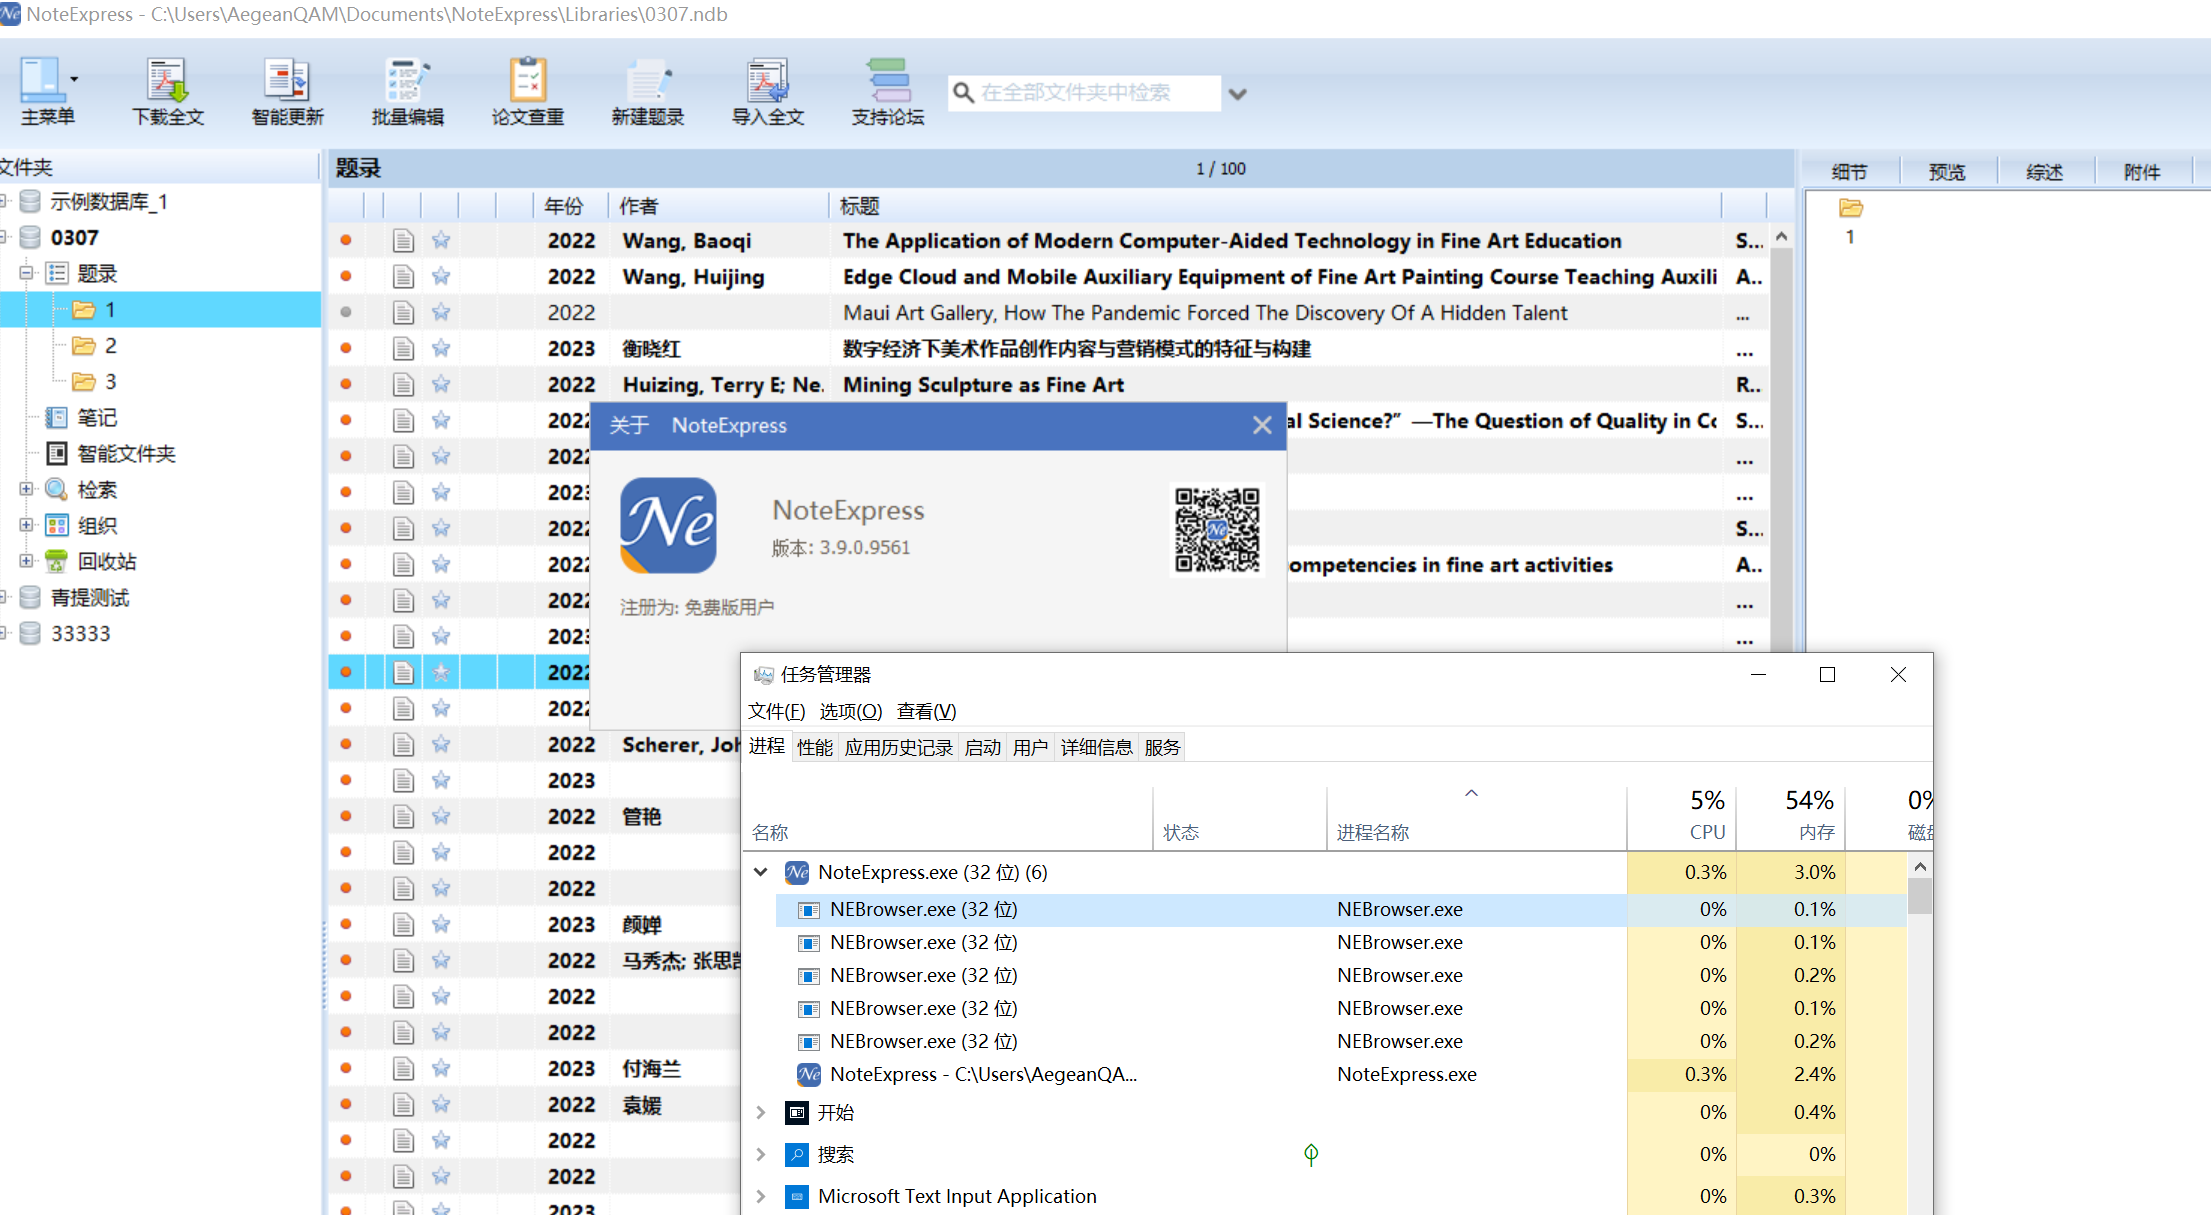Open the 支持论坛 support forum icon
This screenshot has height=1215, width=2211.
click(x=888, y=79)
